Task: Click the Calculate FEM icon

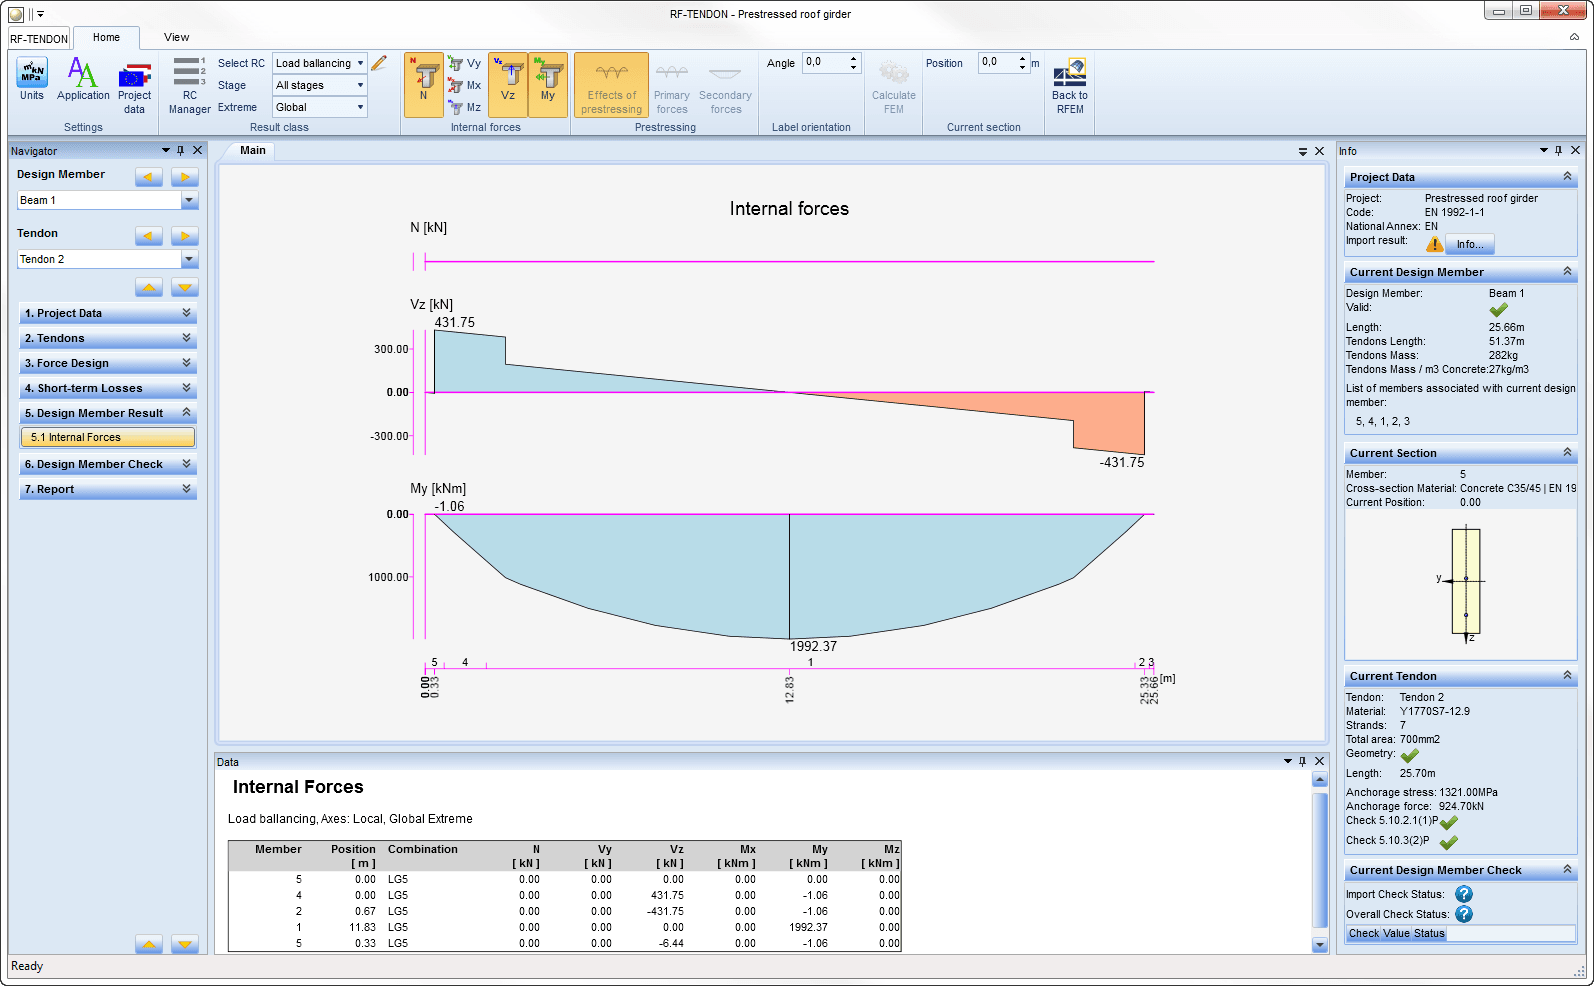Action: [x=894, y=87]
